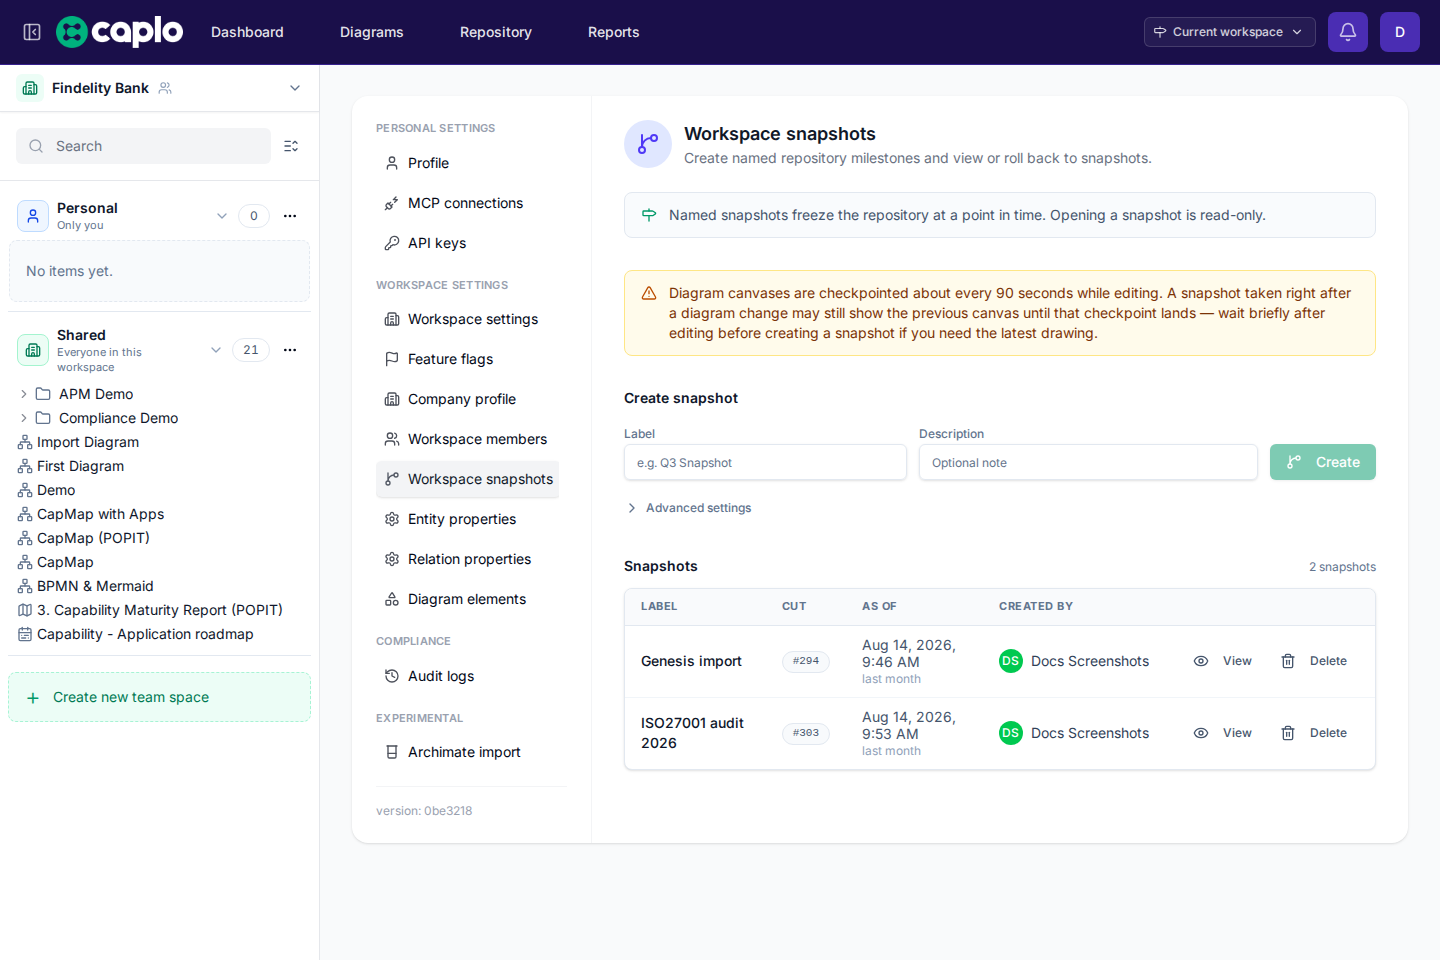Open Relation properties settings
Viewport: 1440px width, 960px height.
(467, 559)
